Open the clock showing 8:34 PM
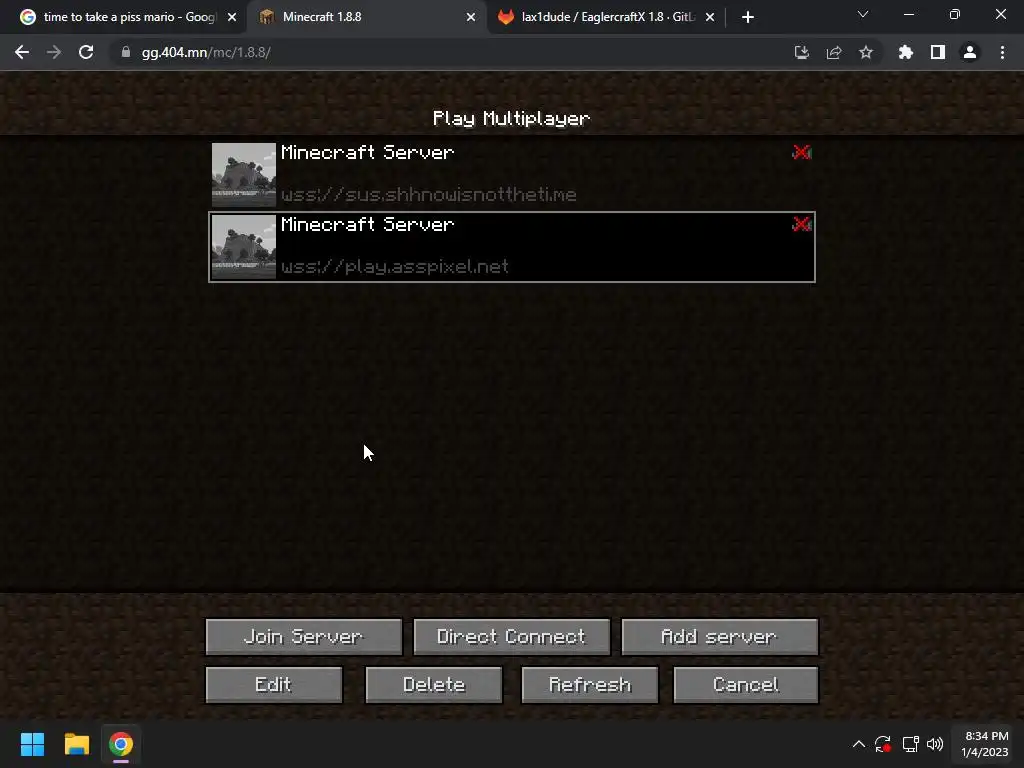Screen dimensions: 1024x768 point(986,744)
